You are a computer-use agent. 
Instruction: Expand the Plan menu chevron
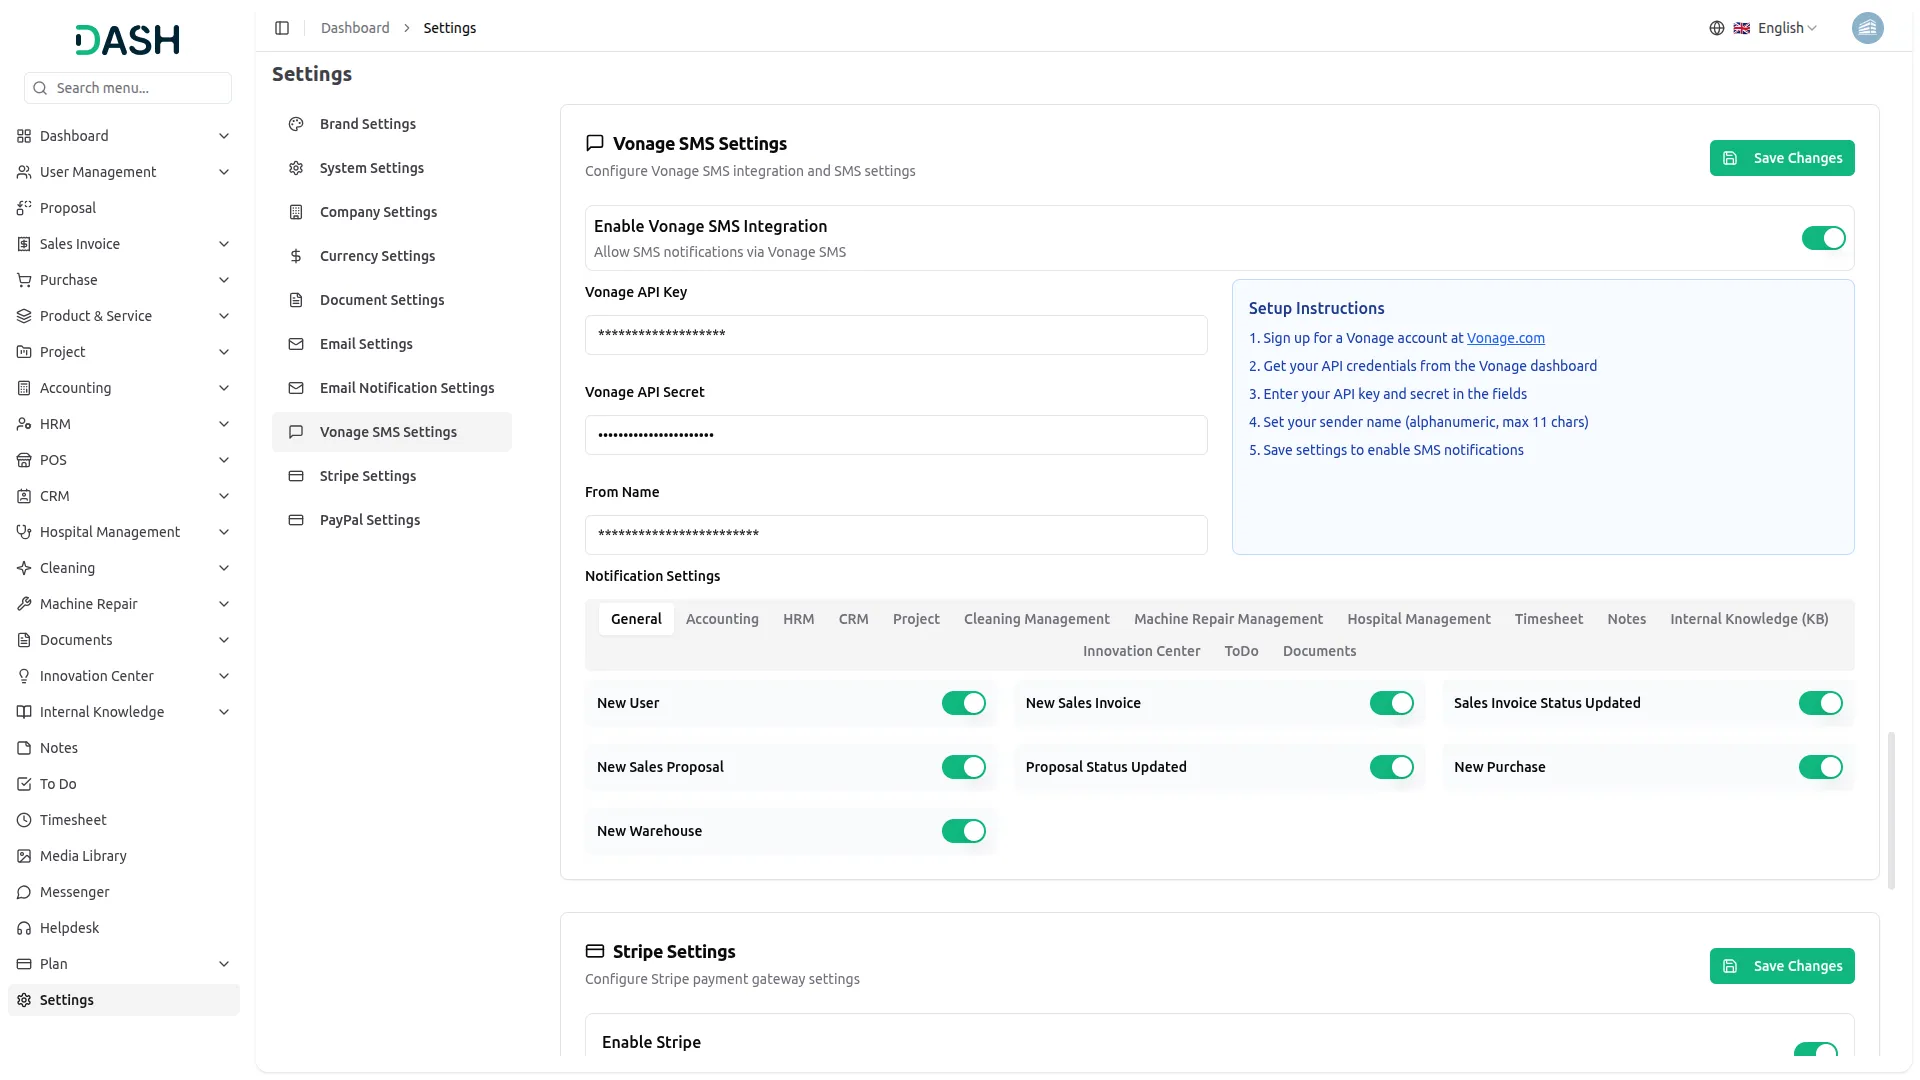coord(224,964)
